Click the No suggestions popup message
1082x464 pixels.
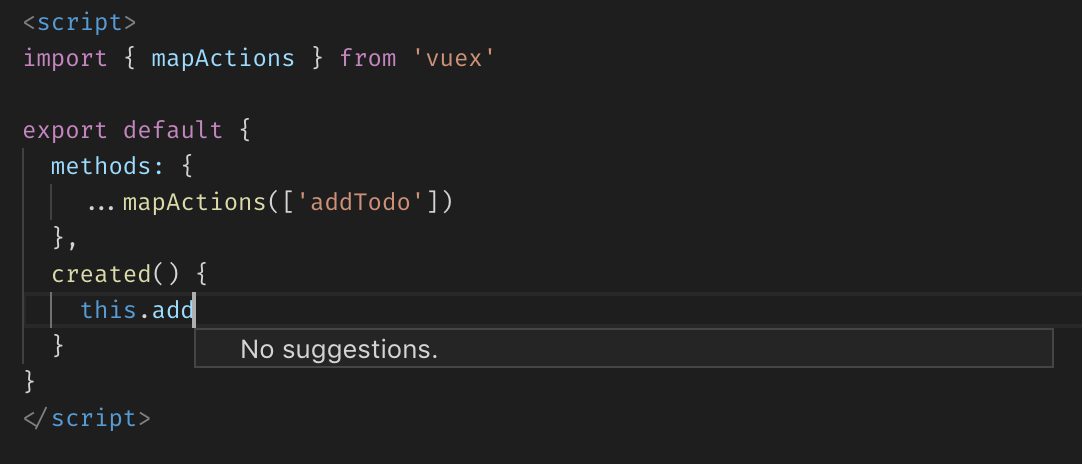coord(339,349)
